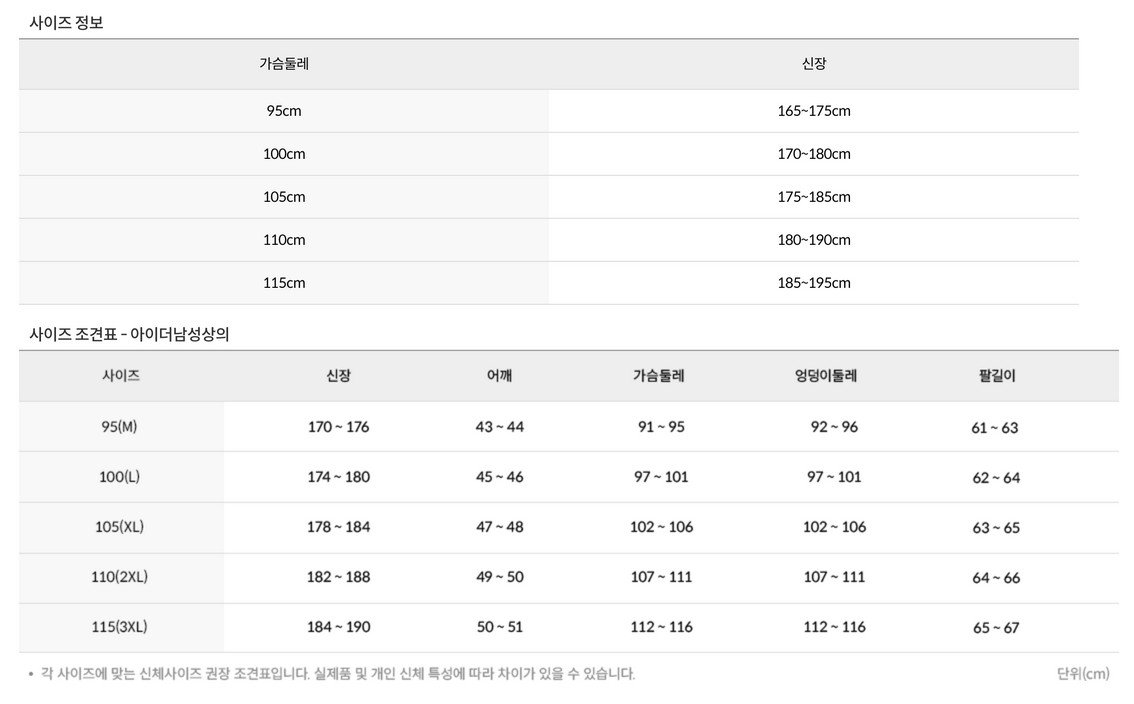Click the 신장 header in the top table

(x=814, y=64)
